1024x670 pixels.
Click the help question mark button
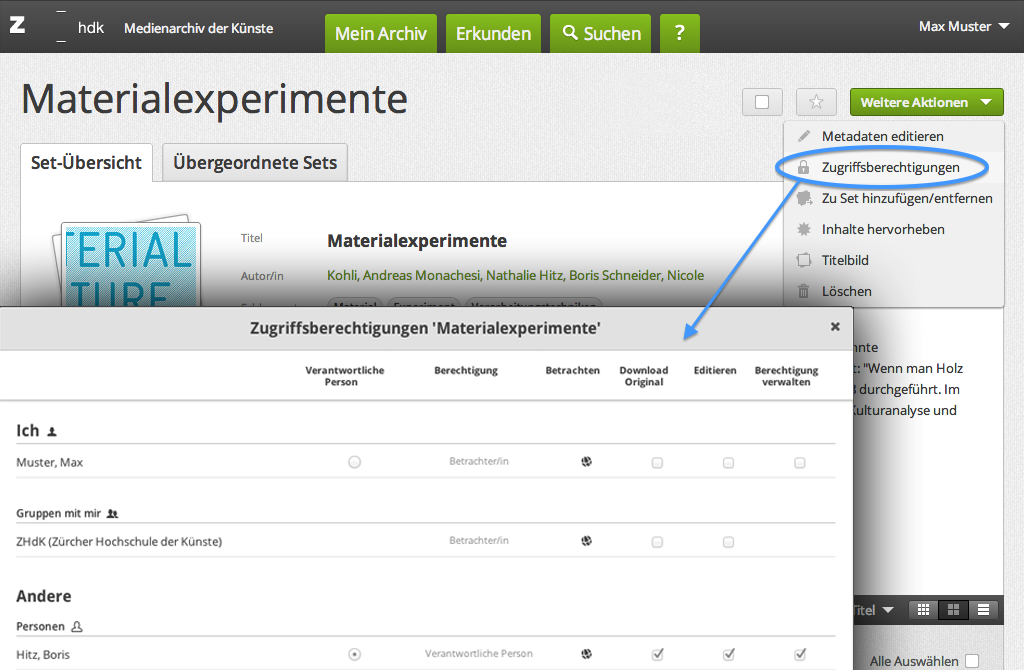(679, 33)
